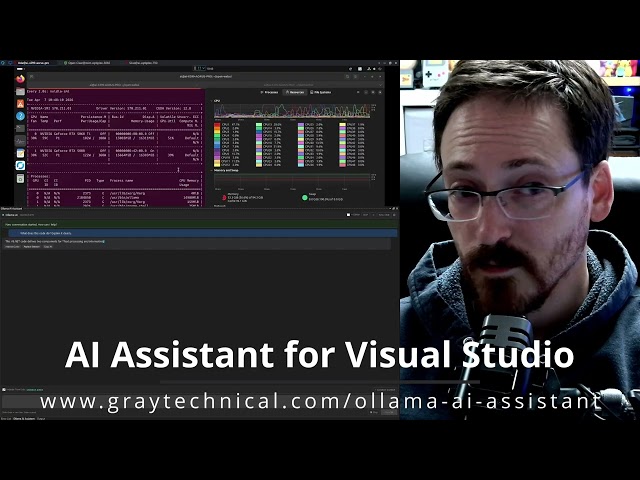Select the Ollama AI Assistant bottom tab
Image resolution: width=640 pixels, height=480 pixels.
24,419
